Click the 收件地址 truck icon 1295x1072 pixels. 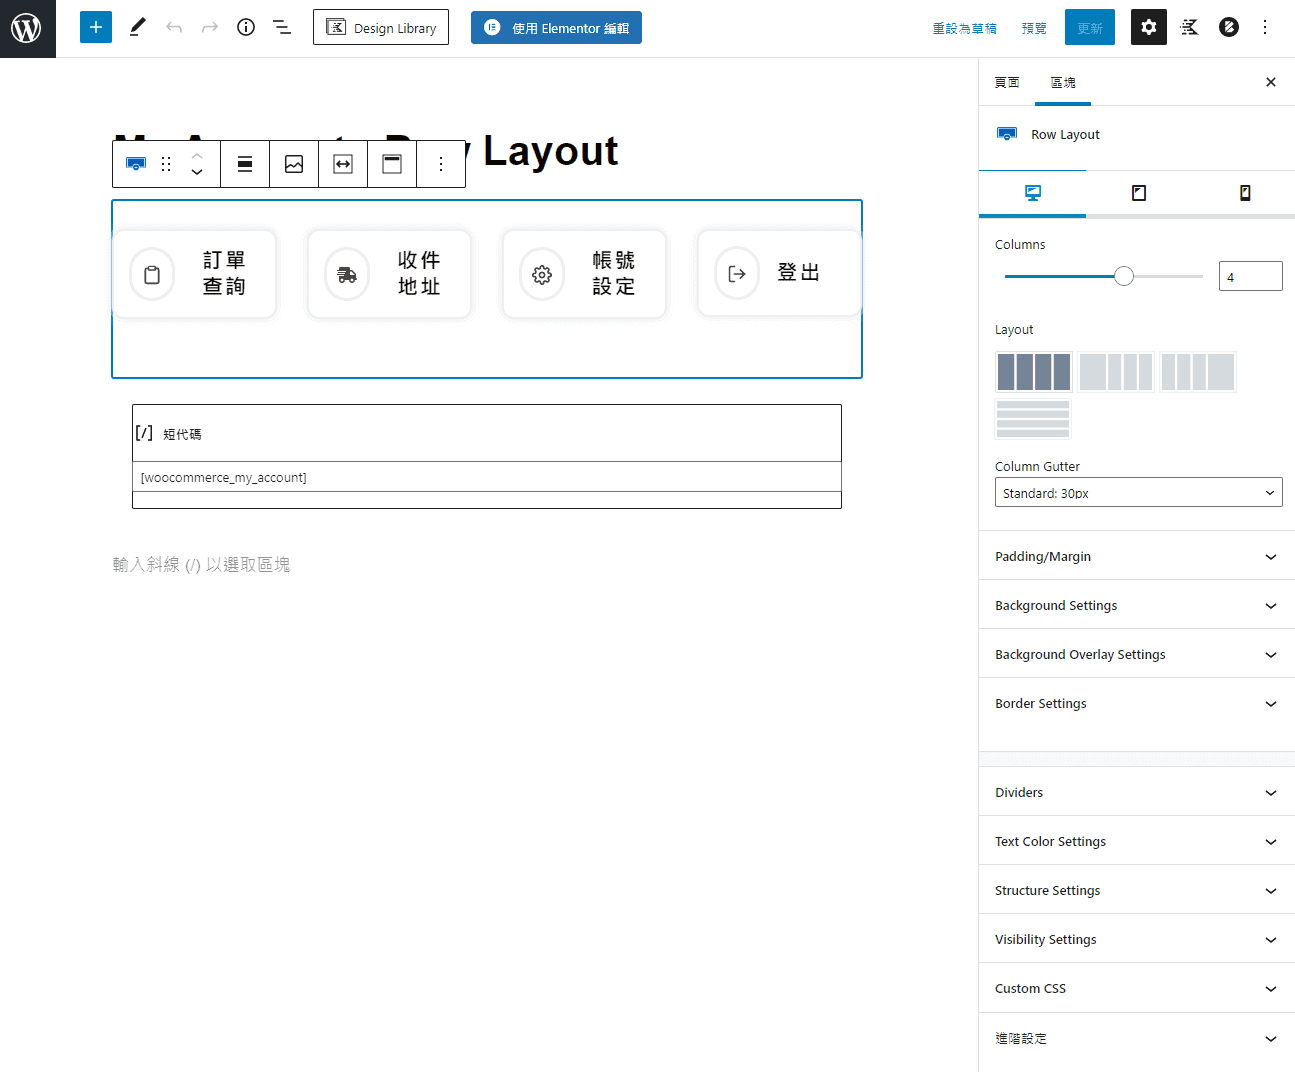(x=347, y=274)
